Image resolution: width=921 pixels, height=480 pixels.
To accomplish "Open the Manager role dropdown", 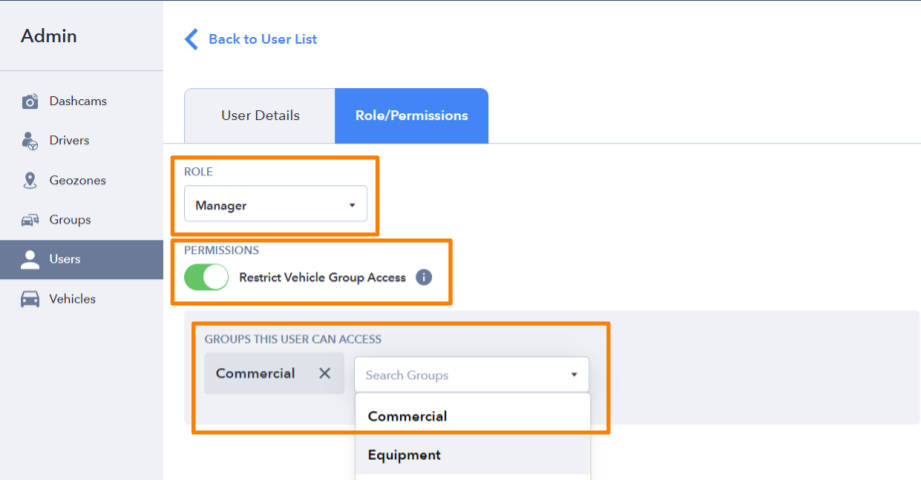I will click(x=275, y=204).
